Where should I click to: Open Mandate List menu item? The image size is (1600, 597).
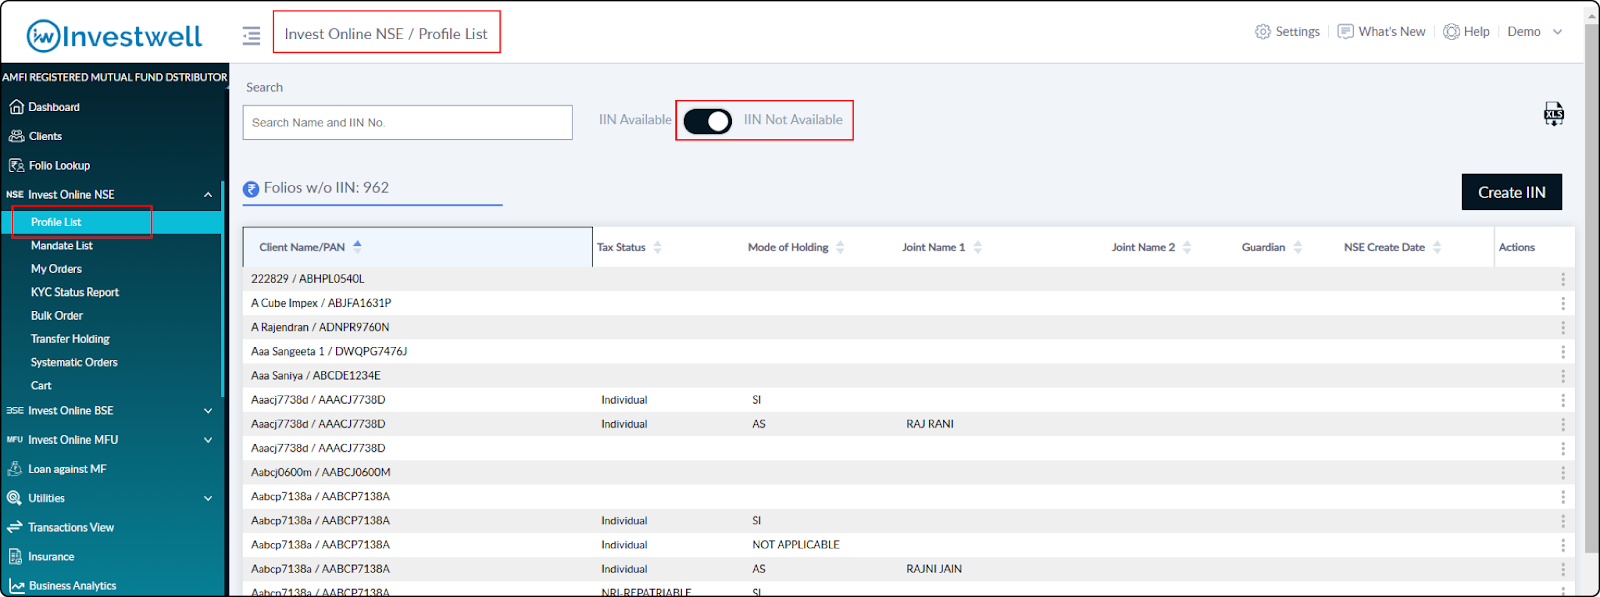point(61,246)
